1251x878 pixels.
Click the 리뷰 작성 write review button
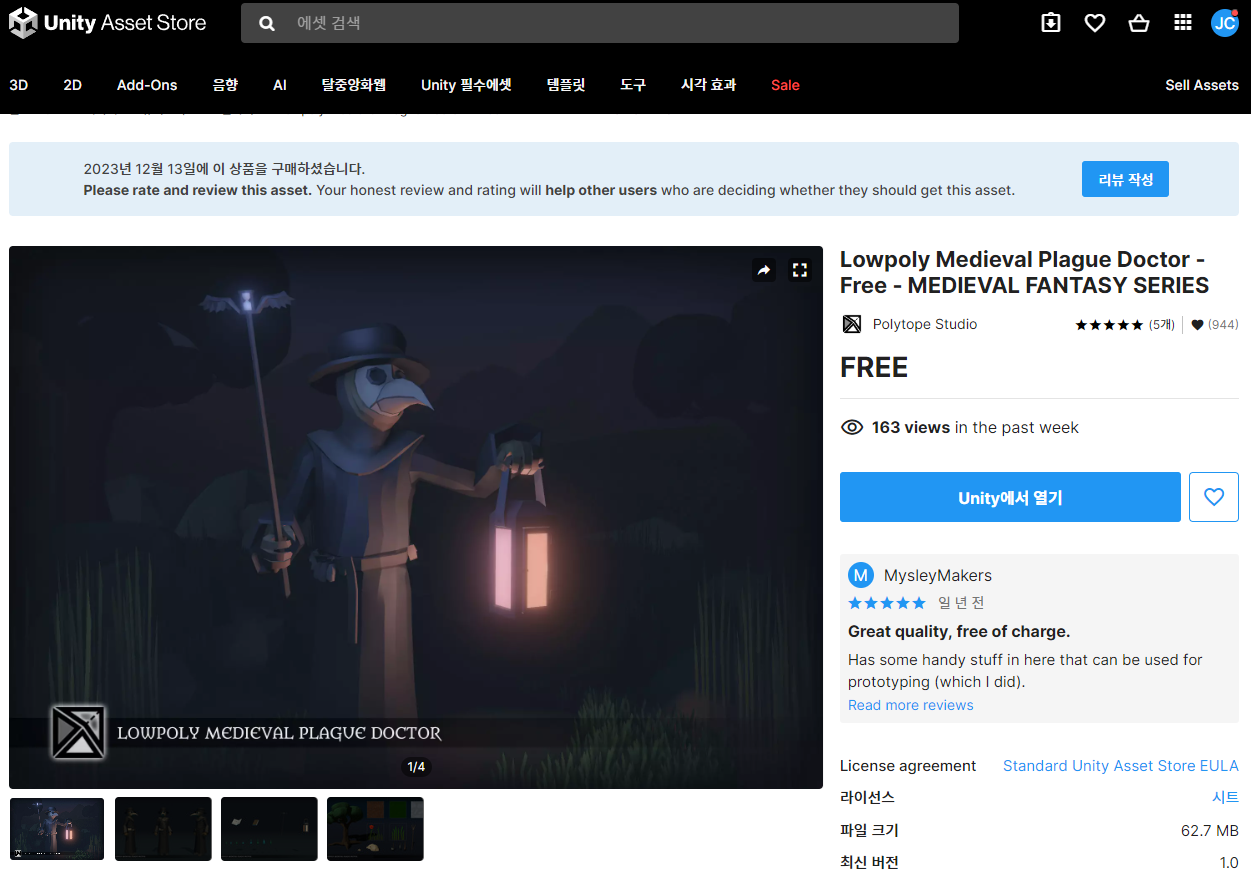[1125, 179]
